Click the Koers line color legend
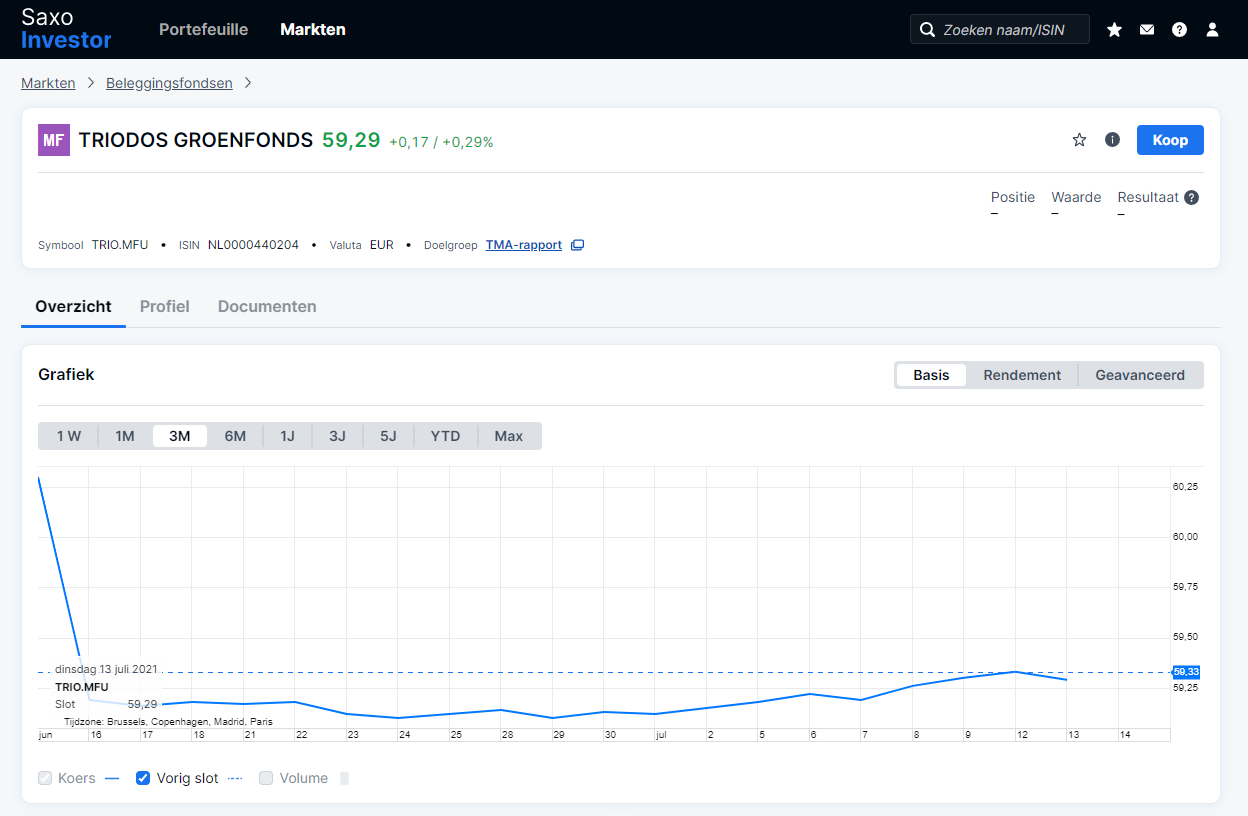The image size is (1248, 816). coord(112,778)
